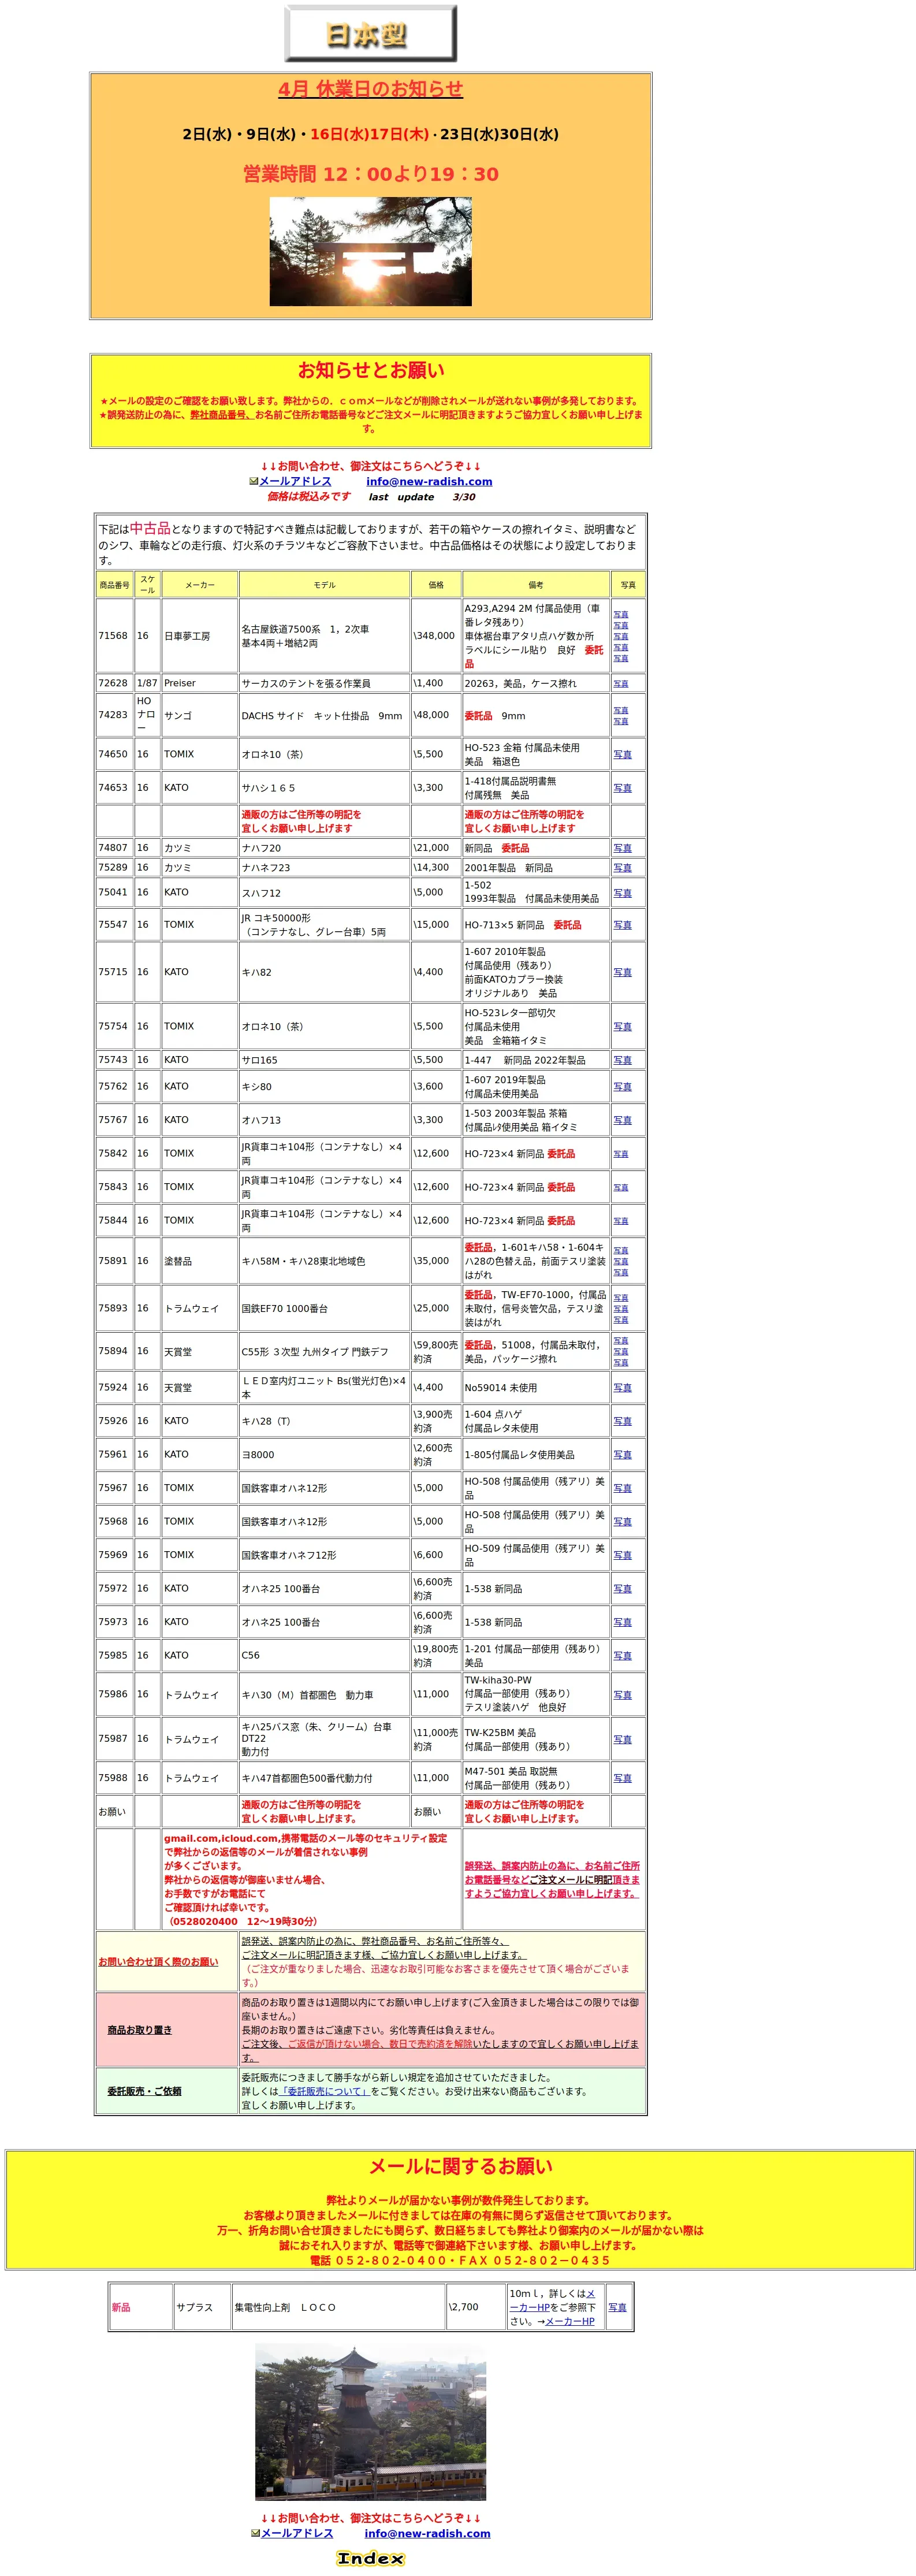Click the 集電性向上剤 LOCO product name
The width and height of the screenshot is (916, 2576).
pyautogui.click(x=285, y=2307)
